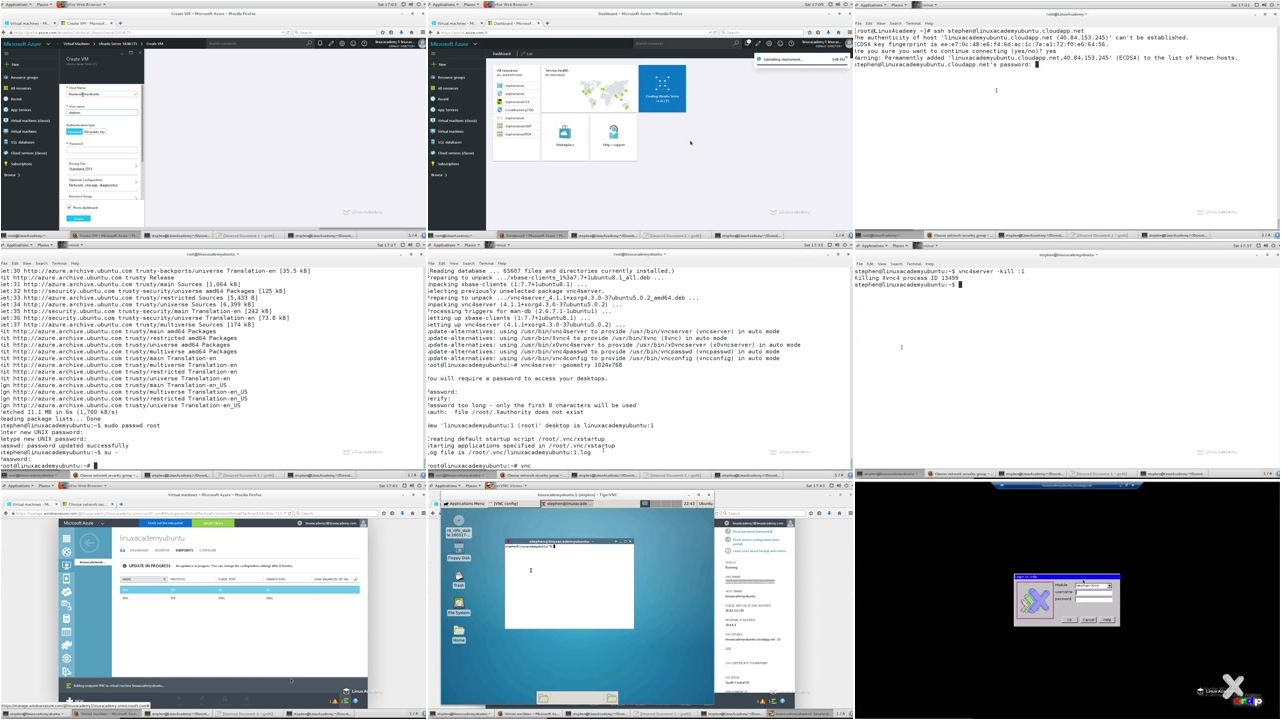The image size is (1281, 720).
Task: Click Create VM blade vertical scrollbar
Action: tap(142, 123)
